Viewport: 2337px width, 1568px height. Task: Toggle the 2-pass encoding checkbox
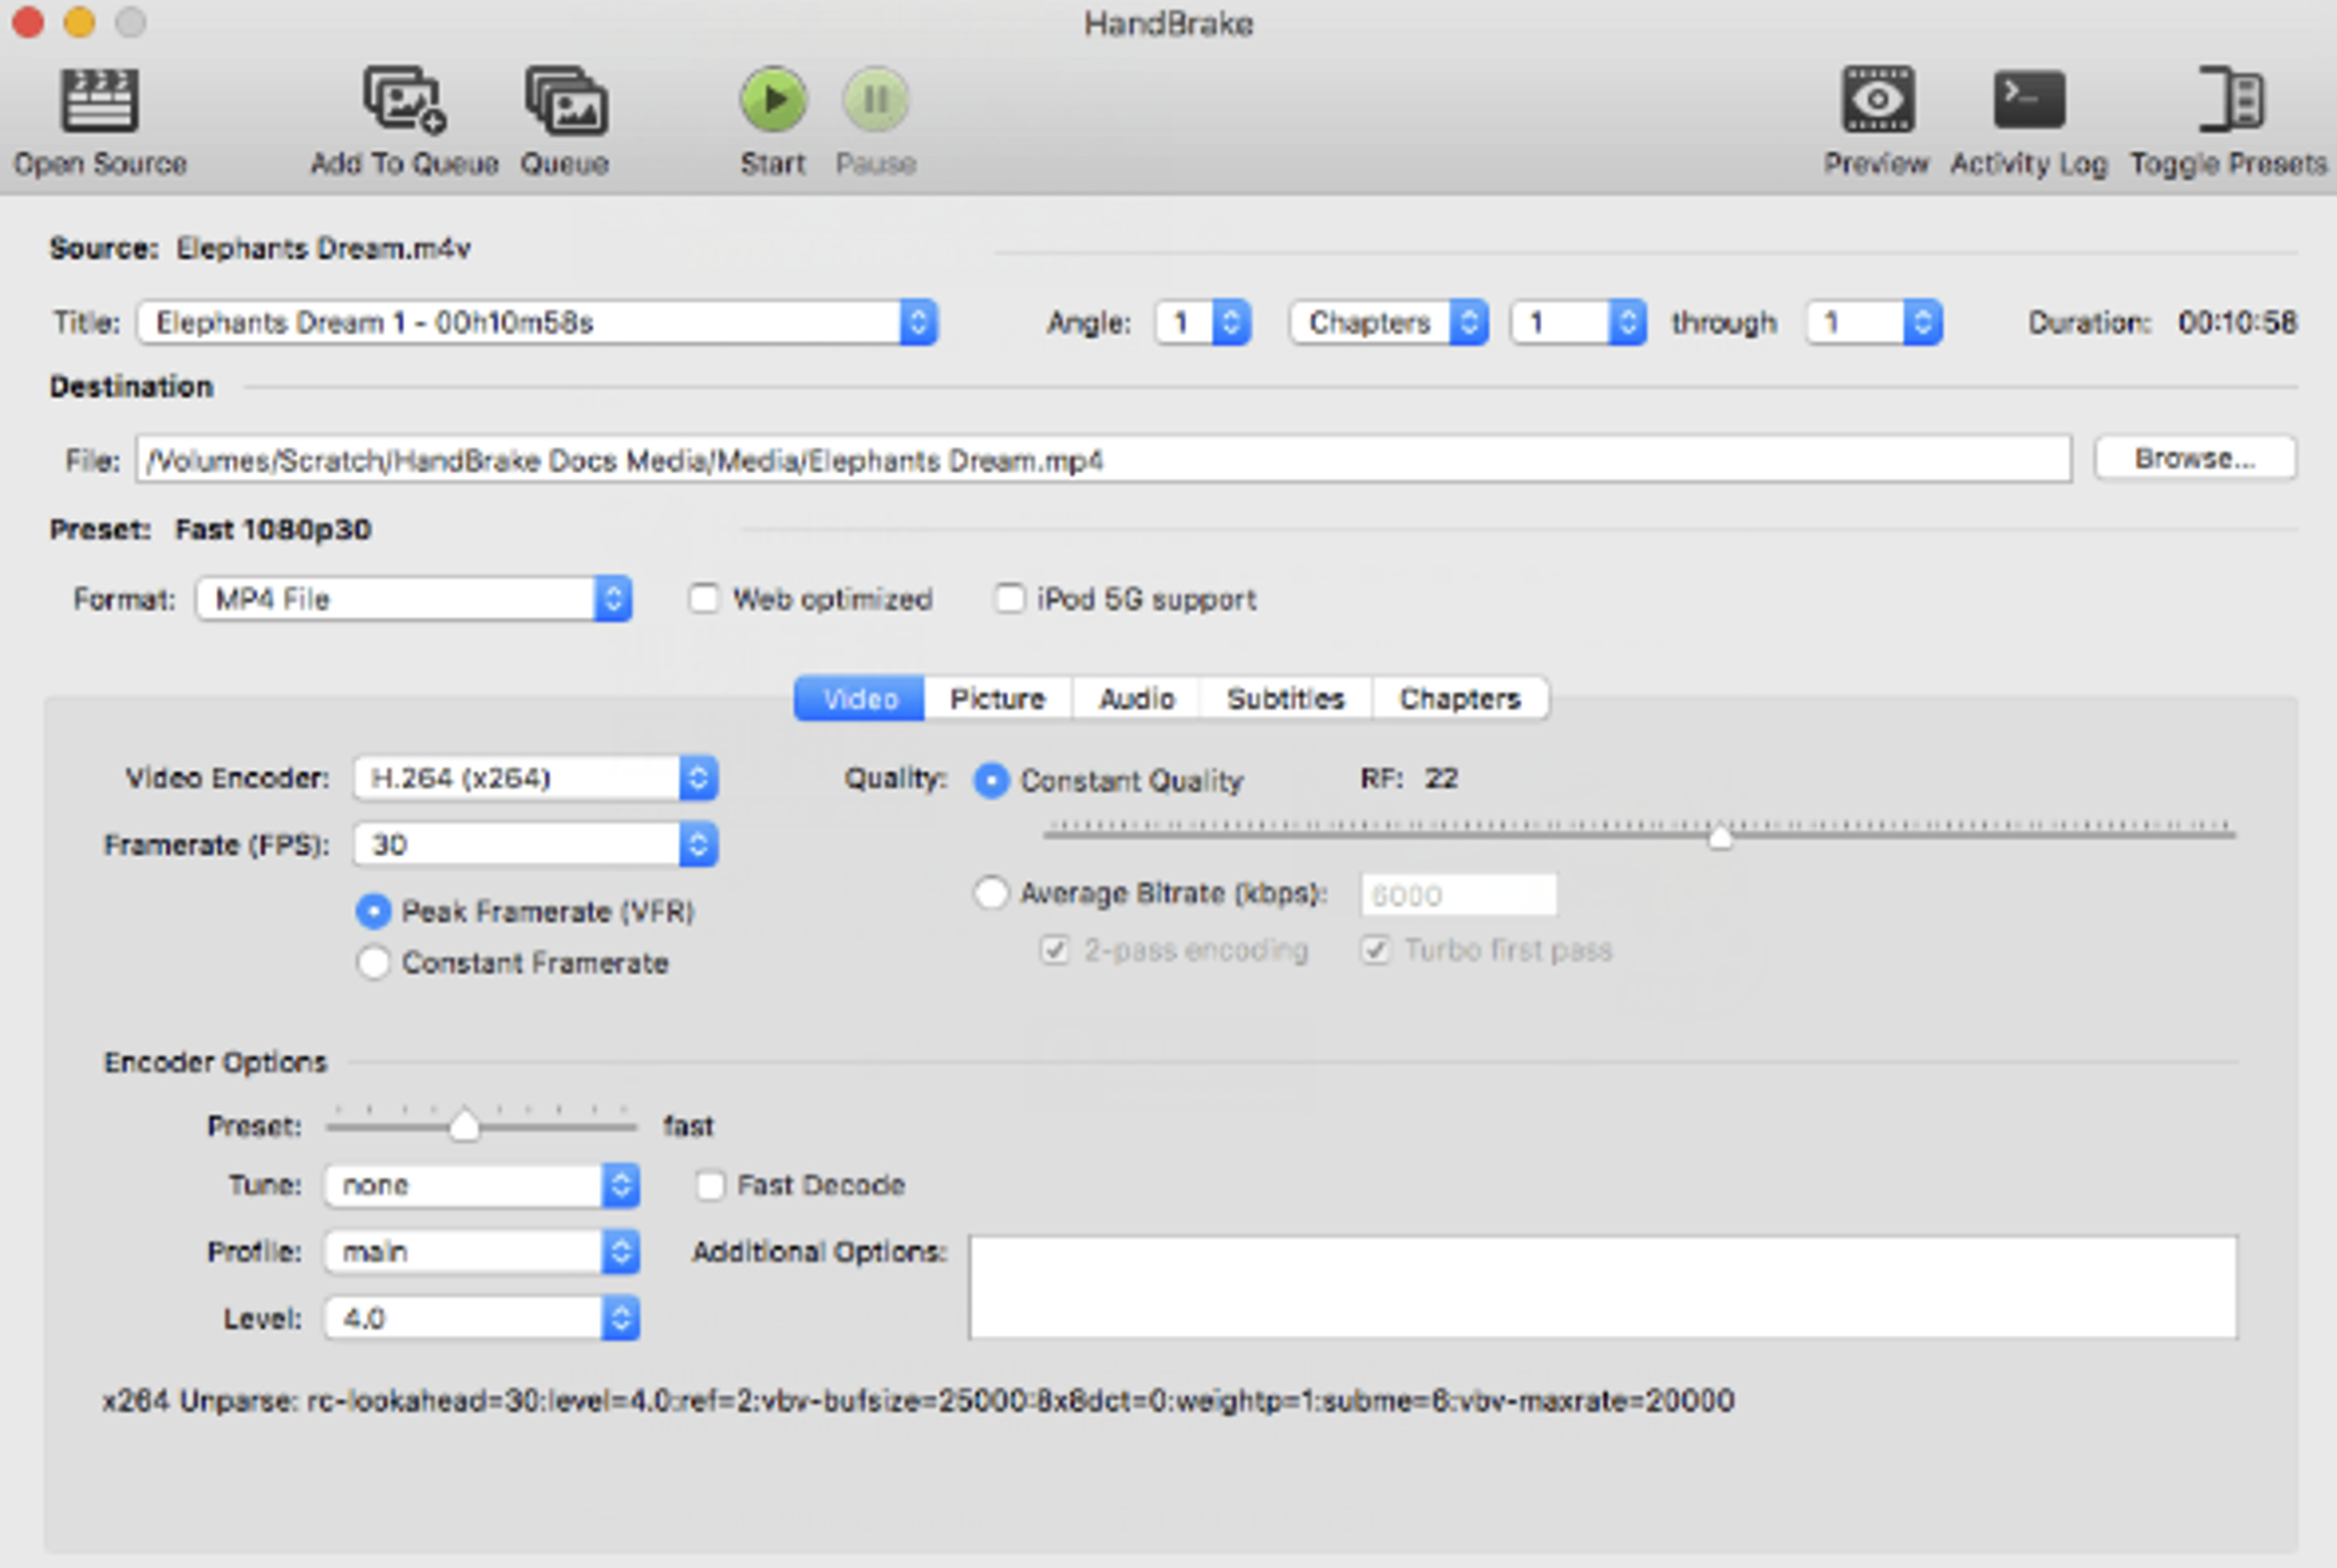tap(1055, 949)
